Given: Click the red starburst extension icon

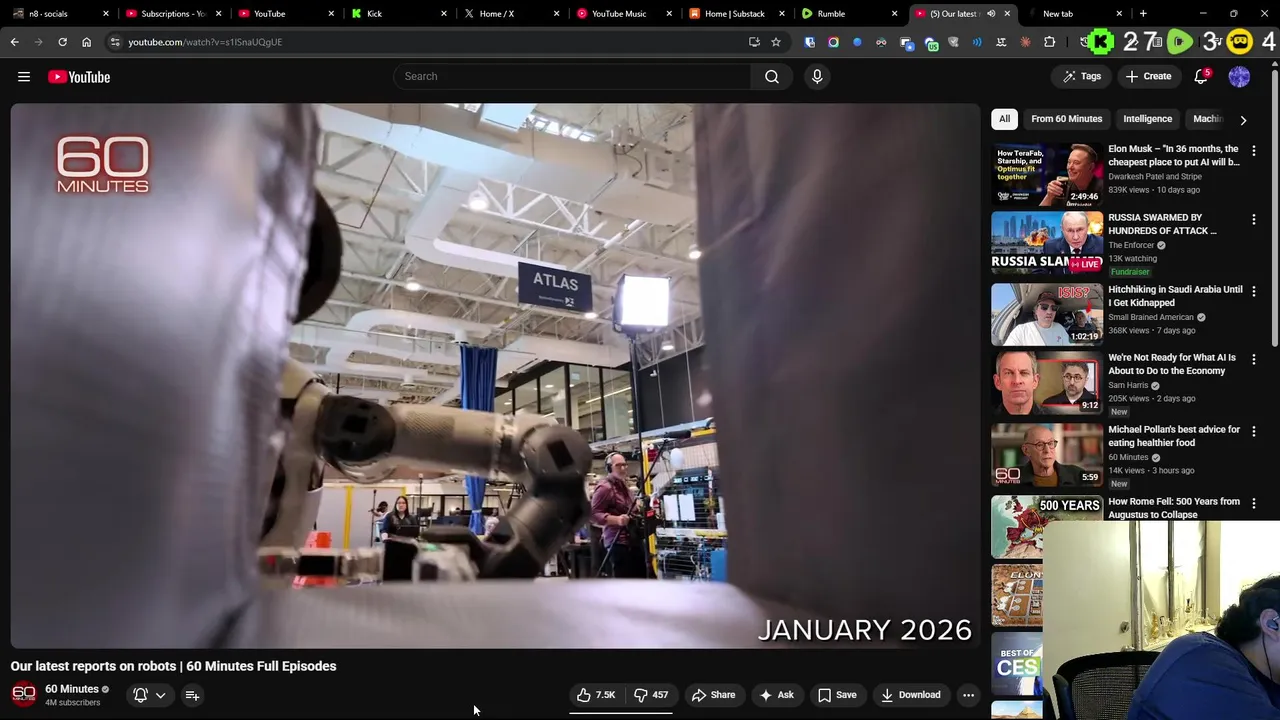Looking at the screenshot, I should click(x=1025, y=42).
